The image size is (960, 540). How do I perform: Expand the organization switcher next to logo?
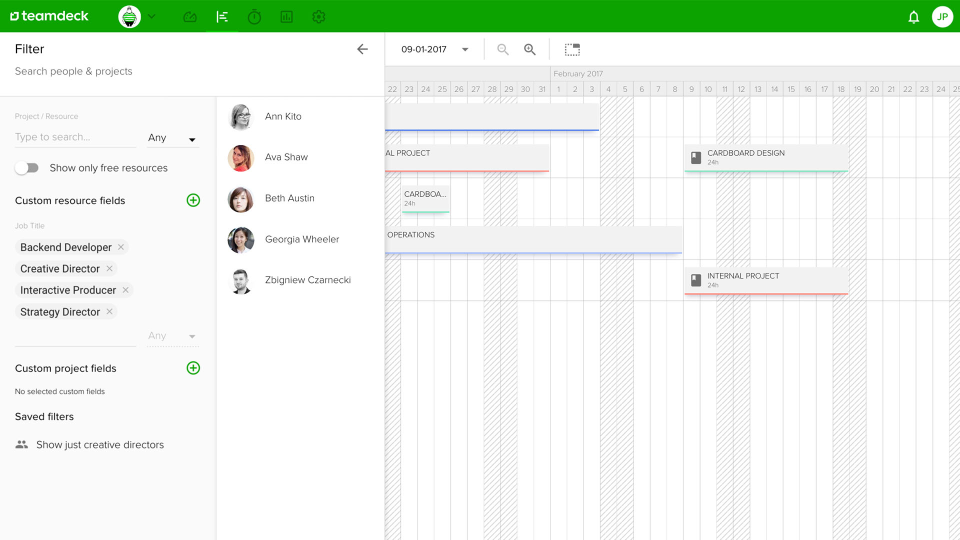point(152,17)
